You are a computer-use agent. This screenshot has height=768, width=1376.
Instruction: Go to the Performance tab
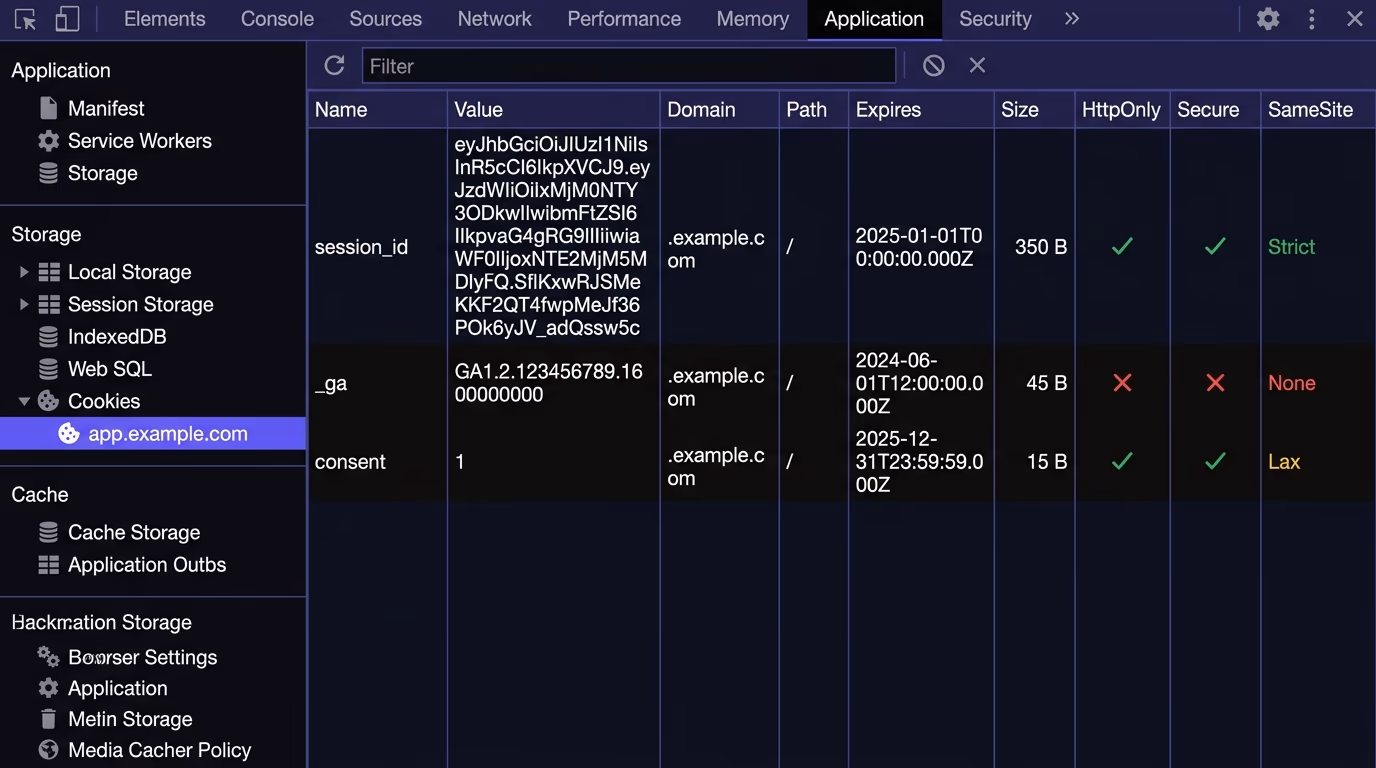[624, 19]
